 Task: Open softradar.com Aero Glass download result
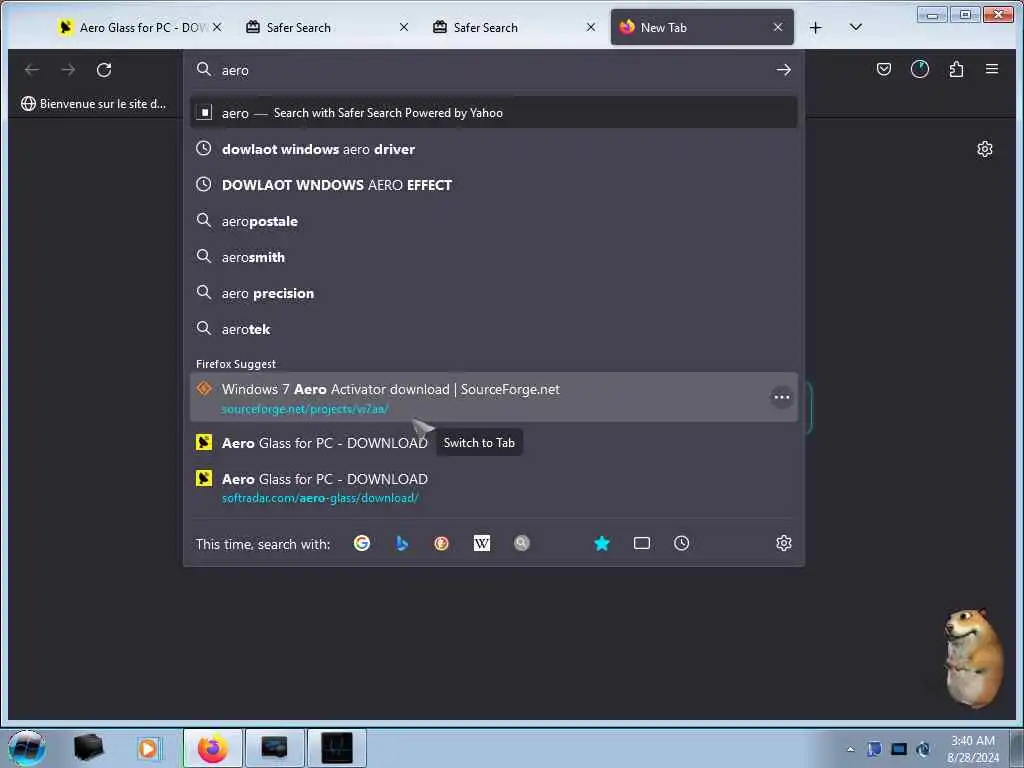(x=494, y=488)
